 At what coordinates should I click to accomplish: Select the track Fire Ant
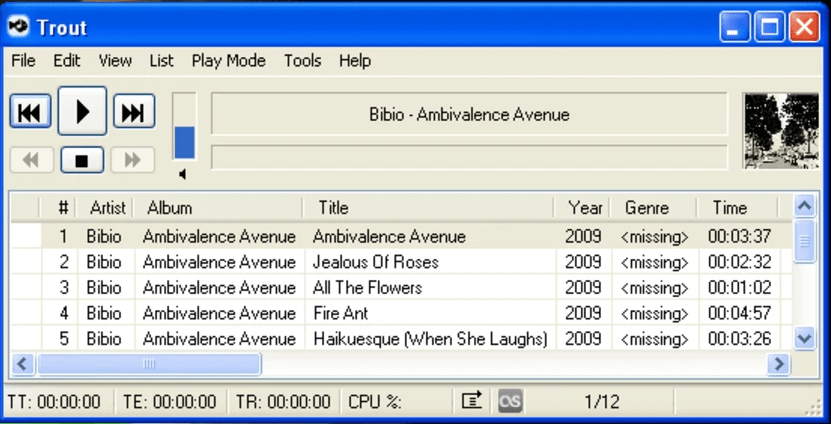click(340, 313)
